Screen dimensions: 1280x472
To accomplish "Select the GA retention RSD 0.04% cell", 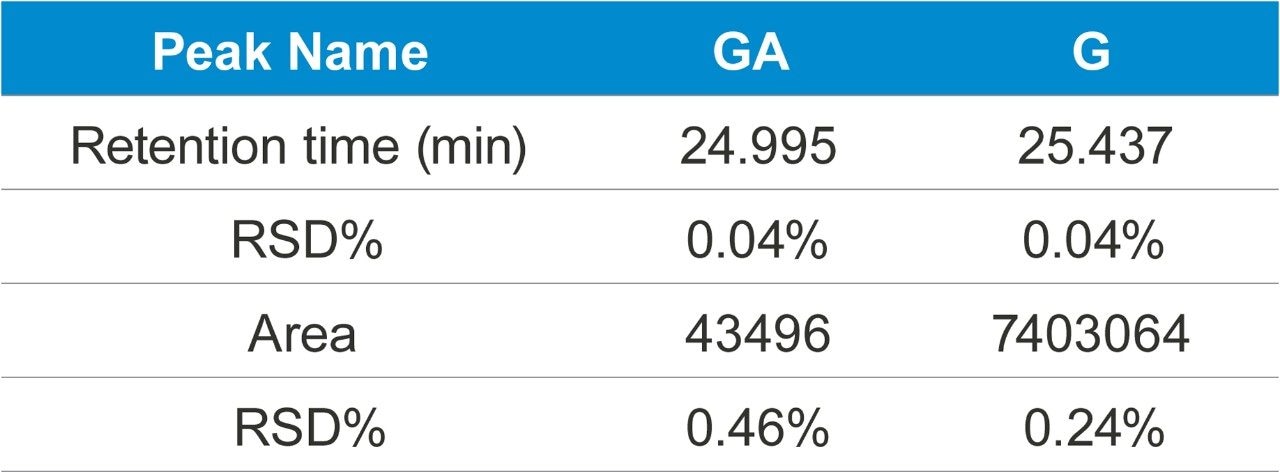I will pos(757,242).
